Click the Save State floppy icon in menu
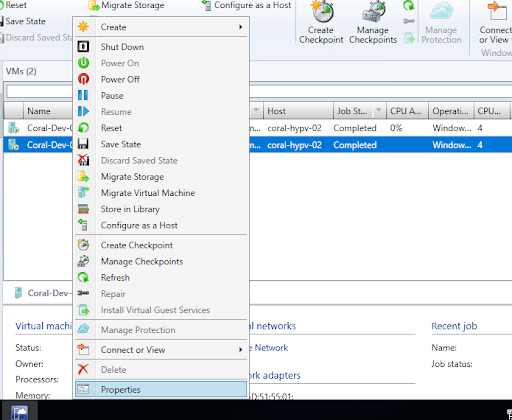Screen dimensions: 512x420 (83, 144)
